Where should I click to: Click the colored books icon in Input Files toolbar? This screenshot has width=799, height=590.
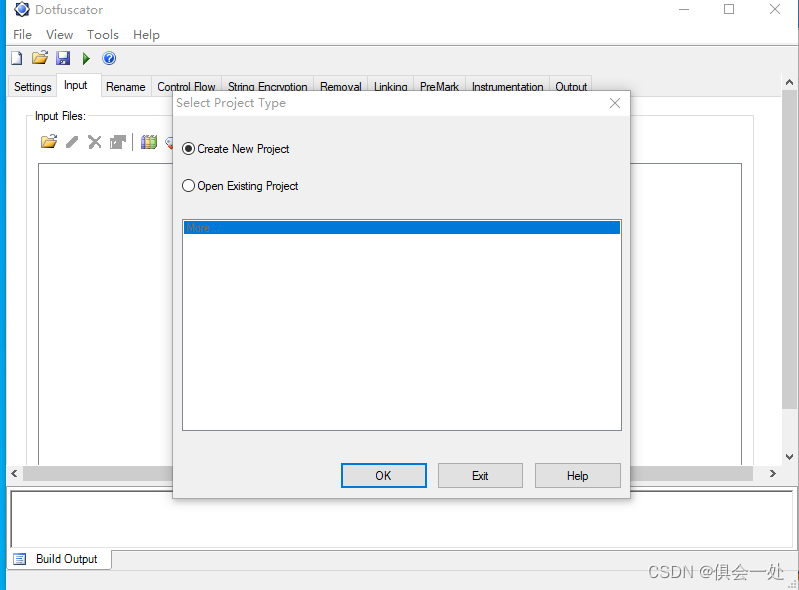tap(149, 142)
